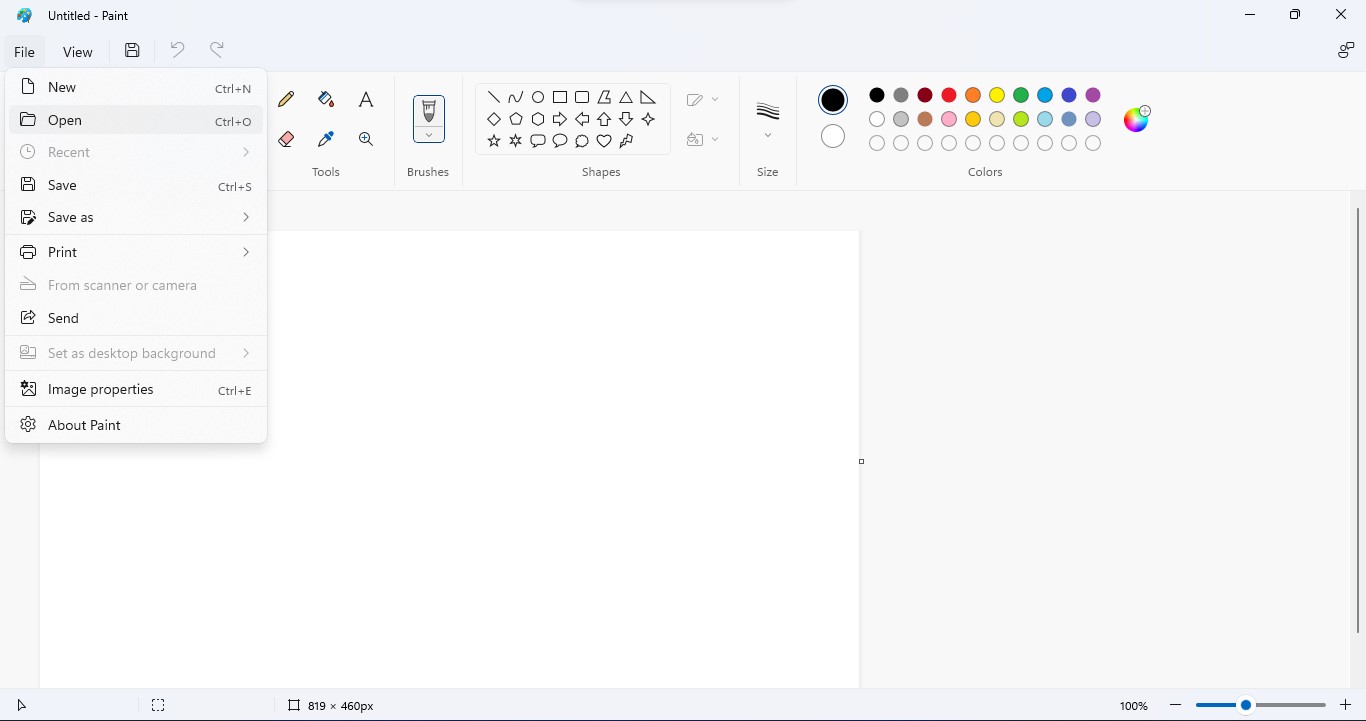This screenshot has width=1366, height=721.
Task: Click the brush icon in Brushes
Action: pos(429,110)
